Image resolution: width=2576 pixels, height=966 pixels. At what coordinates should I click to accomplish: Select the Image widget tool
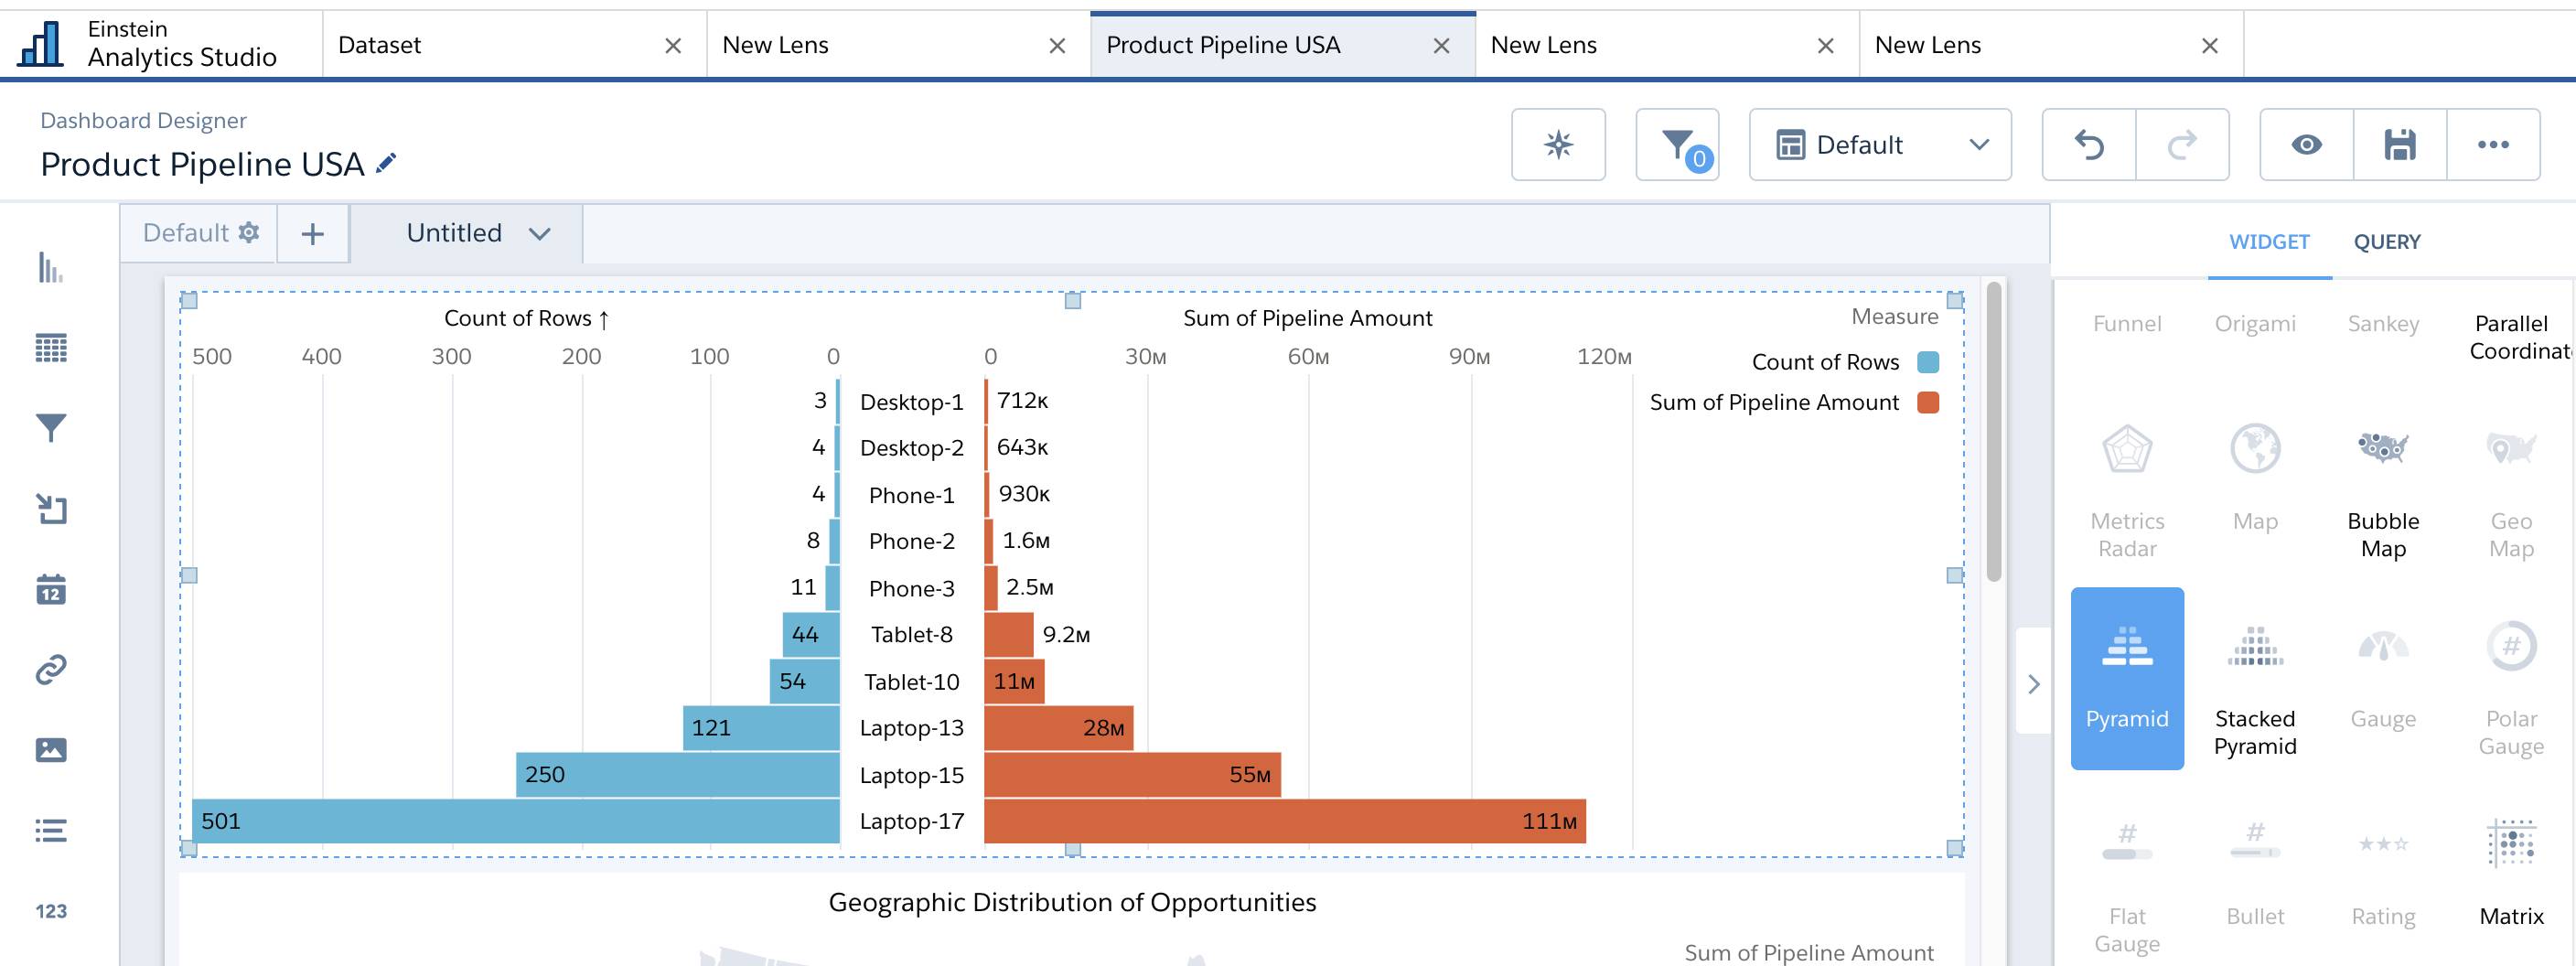[52, 748]
